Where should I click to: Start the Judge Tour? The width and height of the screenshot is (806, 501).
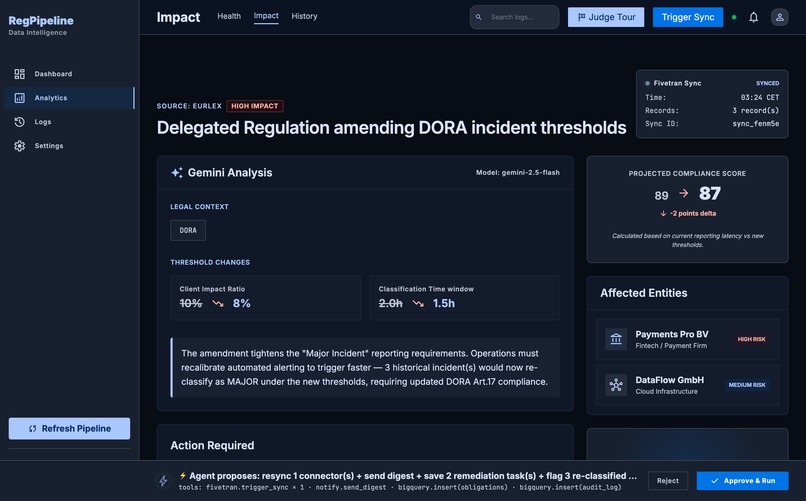click(606, 17)
